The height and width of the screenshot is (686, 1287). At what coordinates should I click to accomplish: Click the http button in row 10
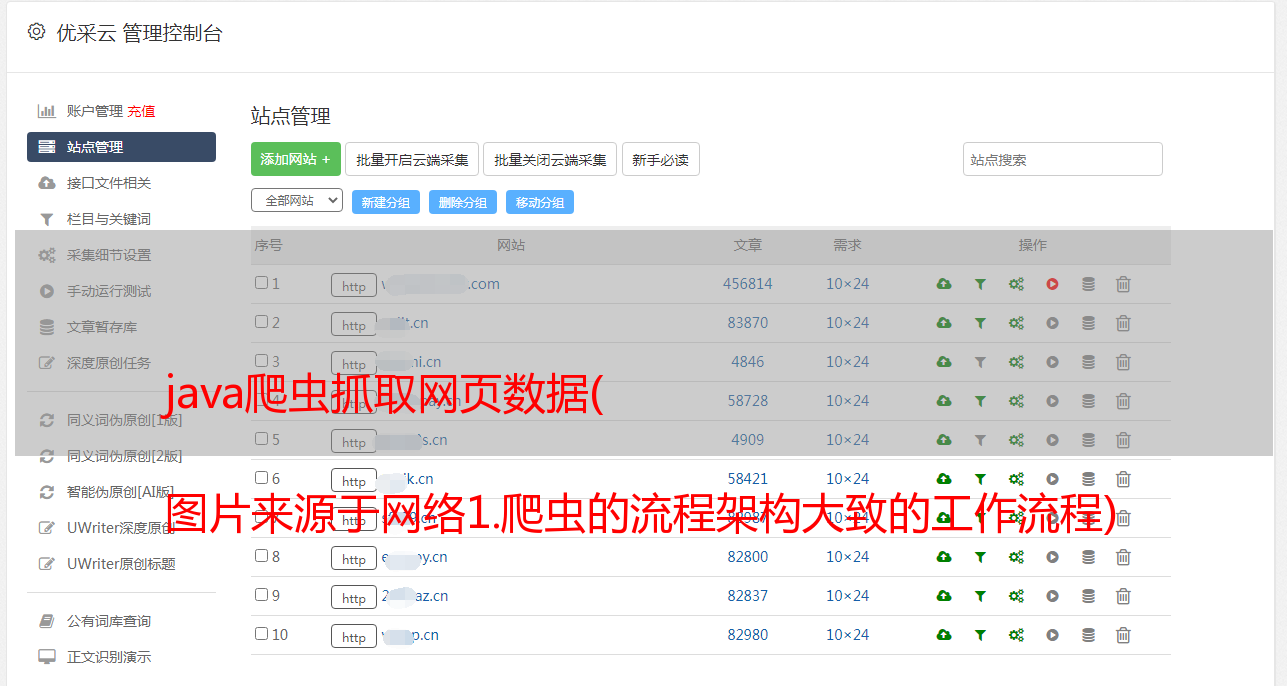click(x=354, y=637)
